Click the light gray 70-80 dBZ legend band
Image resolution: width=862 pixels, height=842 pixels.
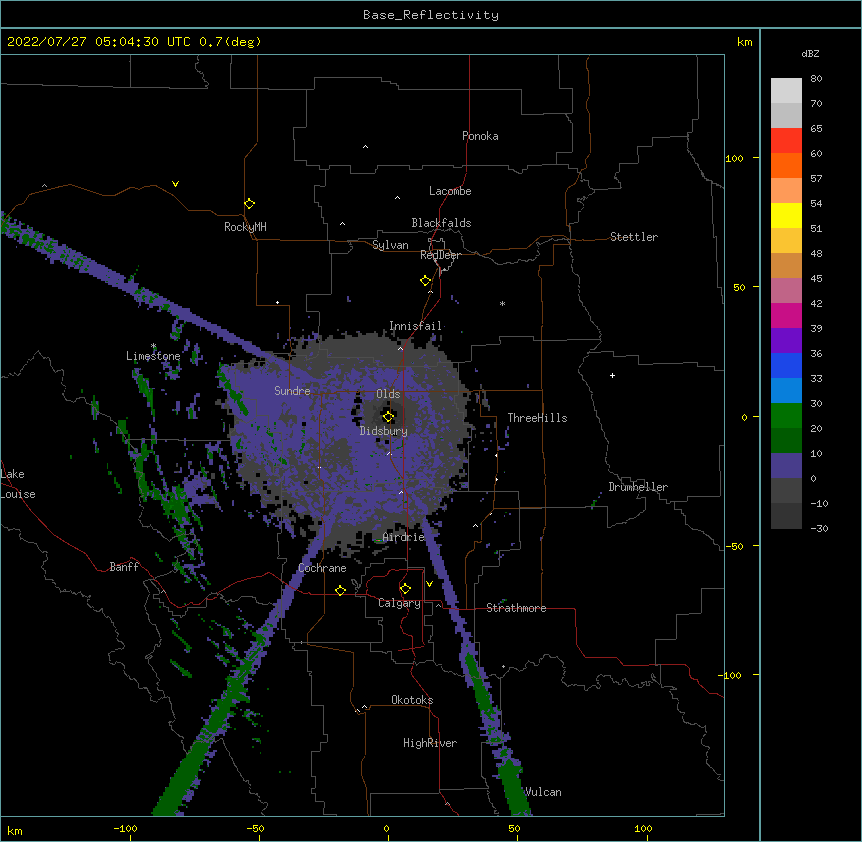coord(786,91)
